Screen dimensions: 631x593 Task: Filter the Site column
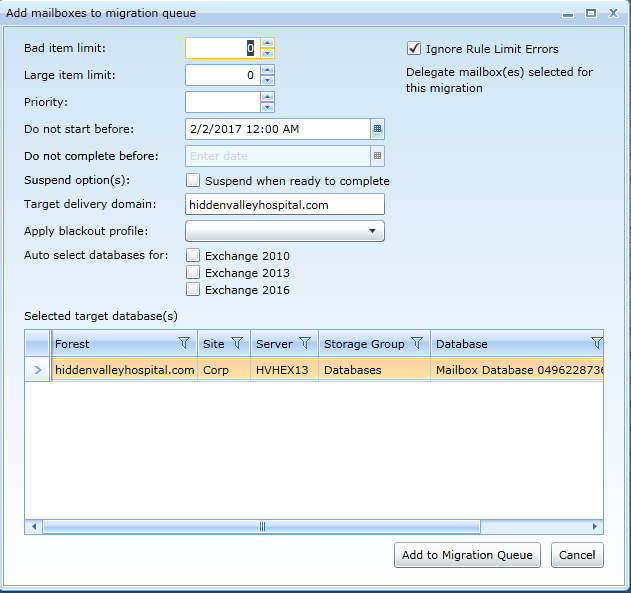237,343
